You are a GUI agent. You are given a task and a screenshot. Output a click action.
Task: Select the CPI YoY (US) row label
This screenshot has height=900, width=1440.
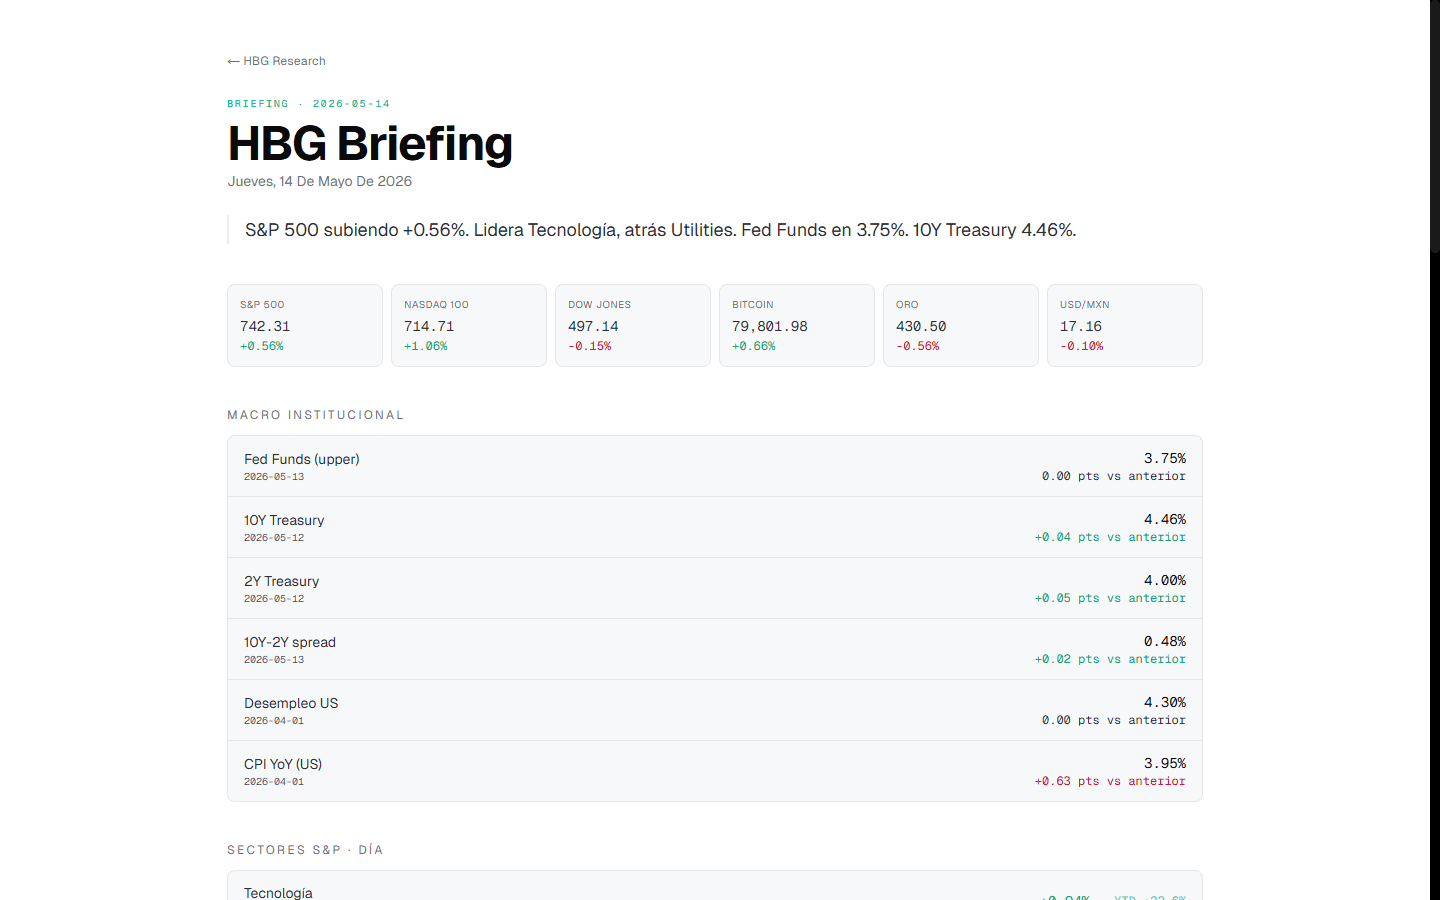(x=283, y=764)
